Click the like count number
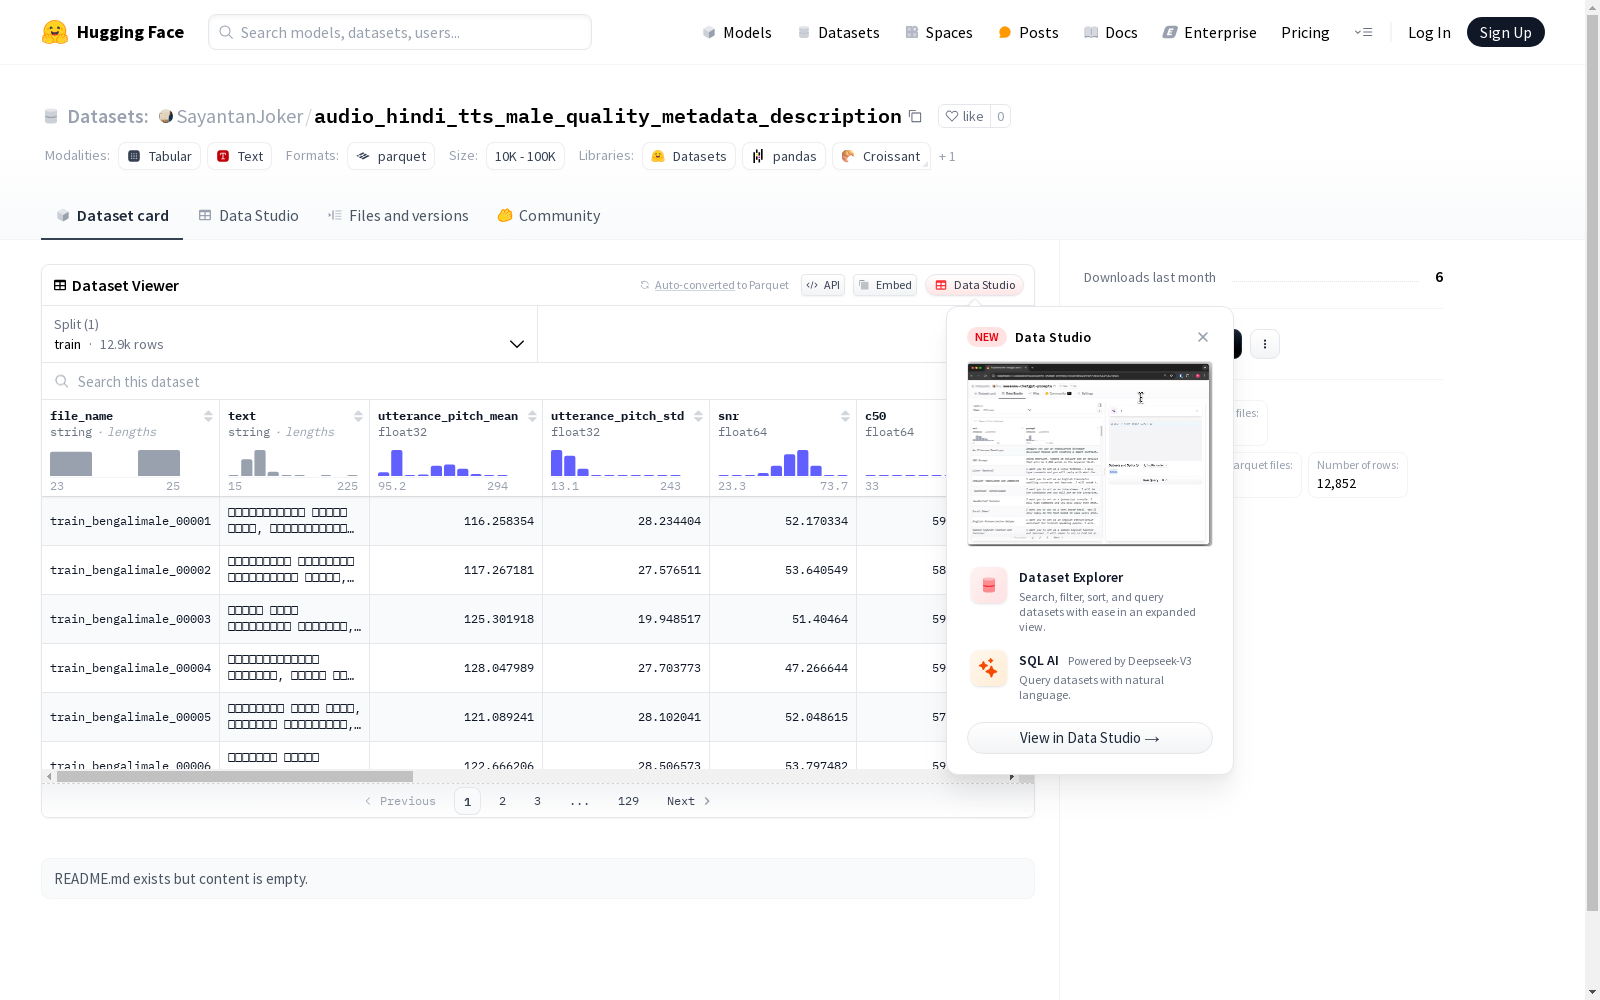This screenshot has width=1600, height=1000. coord(1000,116)
